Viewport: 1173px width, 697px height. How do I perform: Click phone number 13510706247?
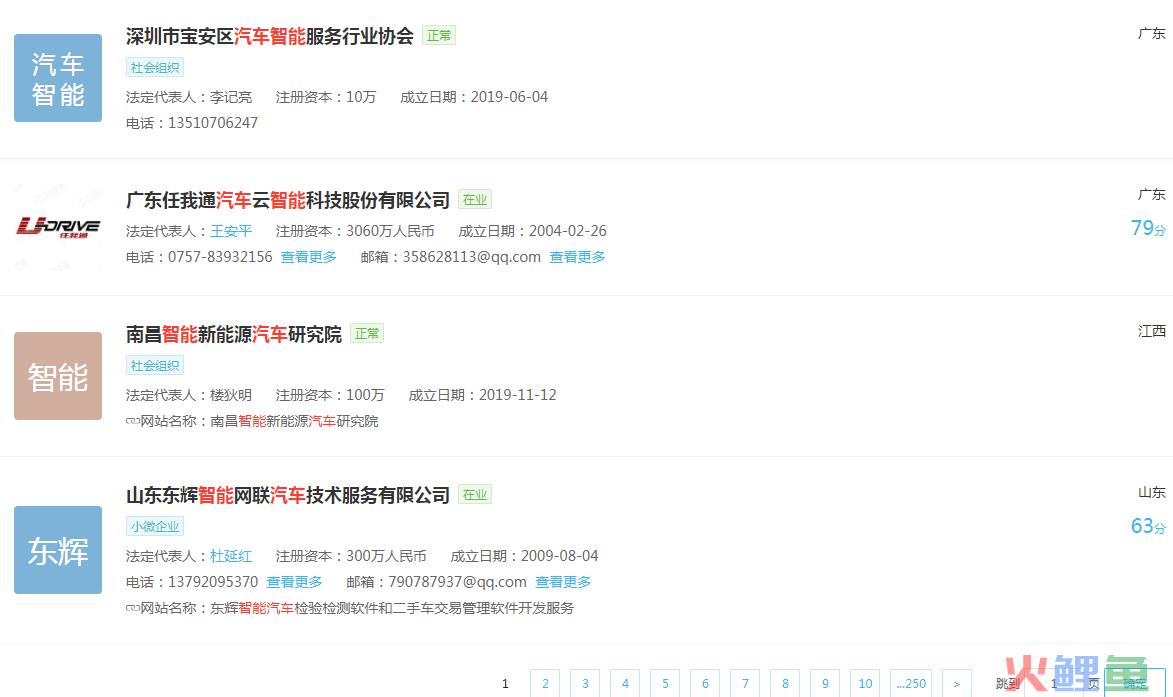[212, 123]
